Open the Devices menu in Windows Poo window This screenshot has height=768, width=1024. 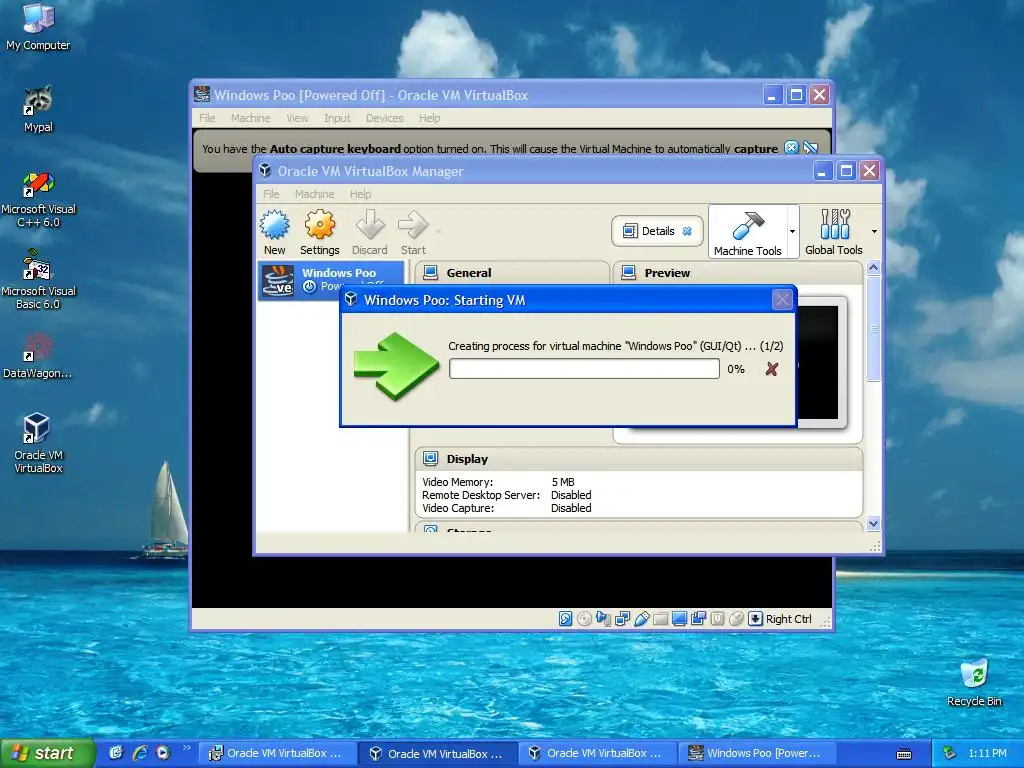[x=385, y=118]
